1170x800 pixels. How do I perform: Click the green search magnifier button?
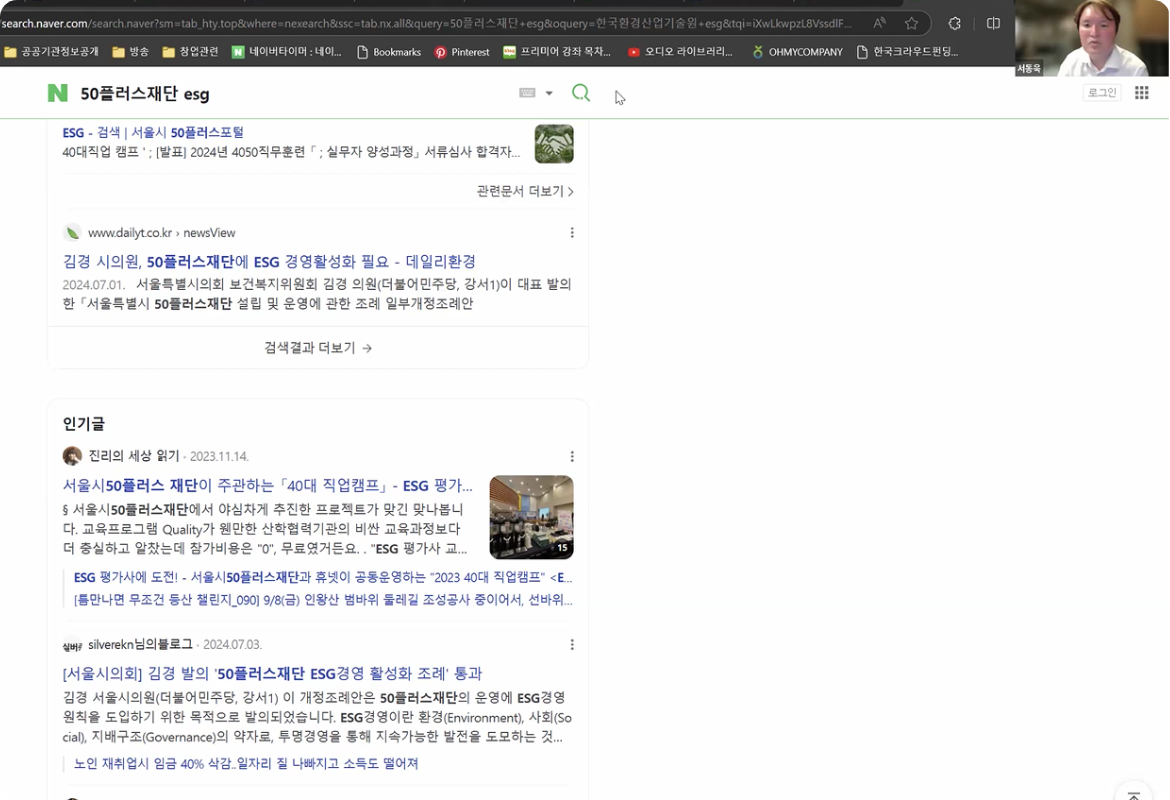point(581,93)
